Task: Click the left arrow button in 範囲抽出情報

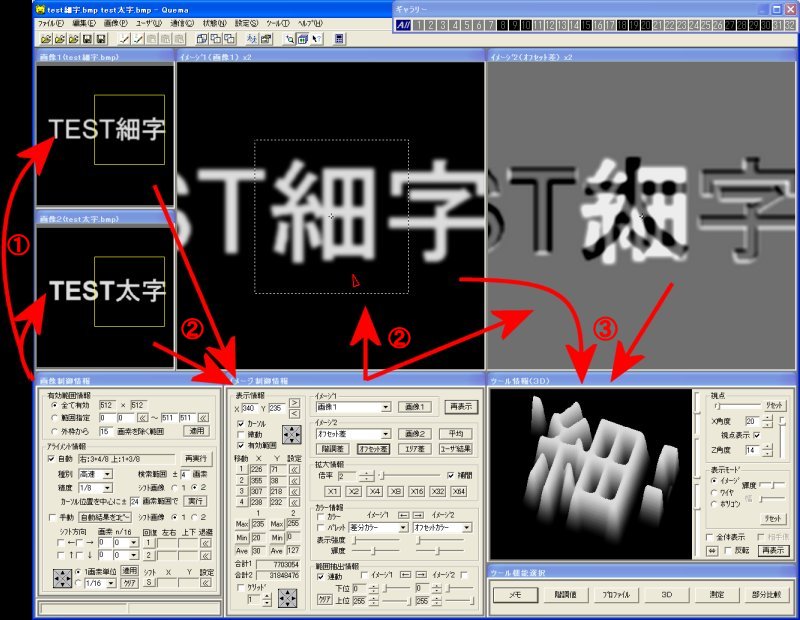Action: coord(406,575)
